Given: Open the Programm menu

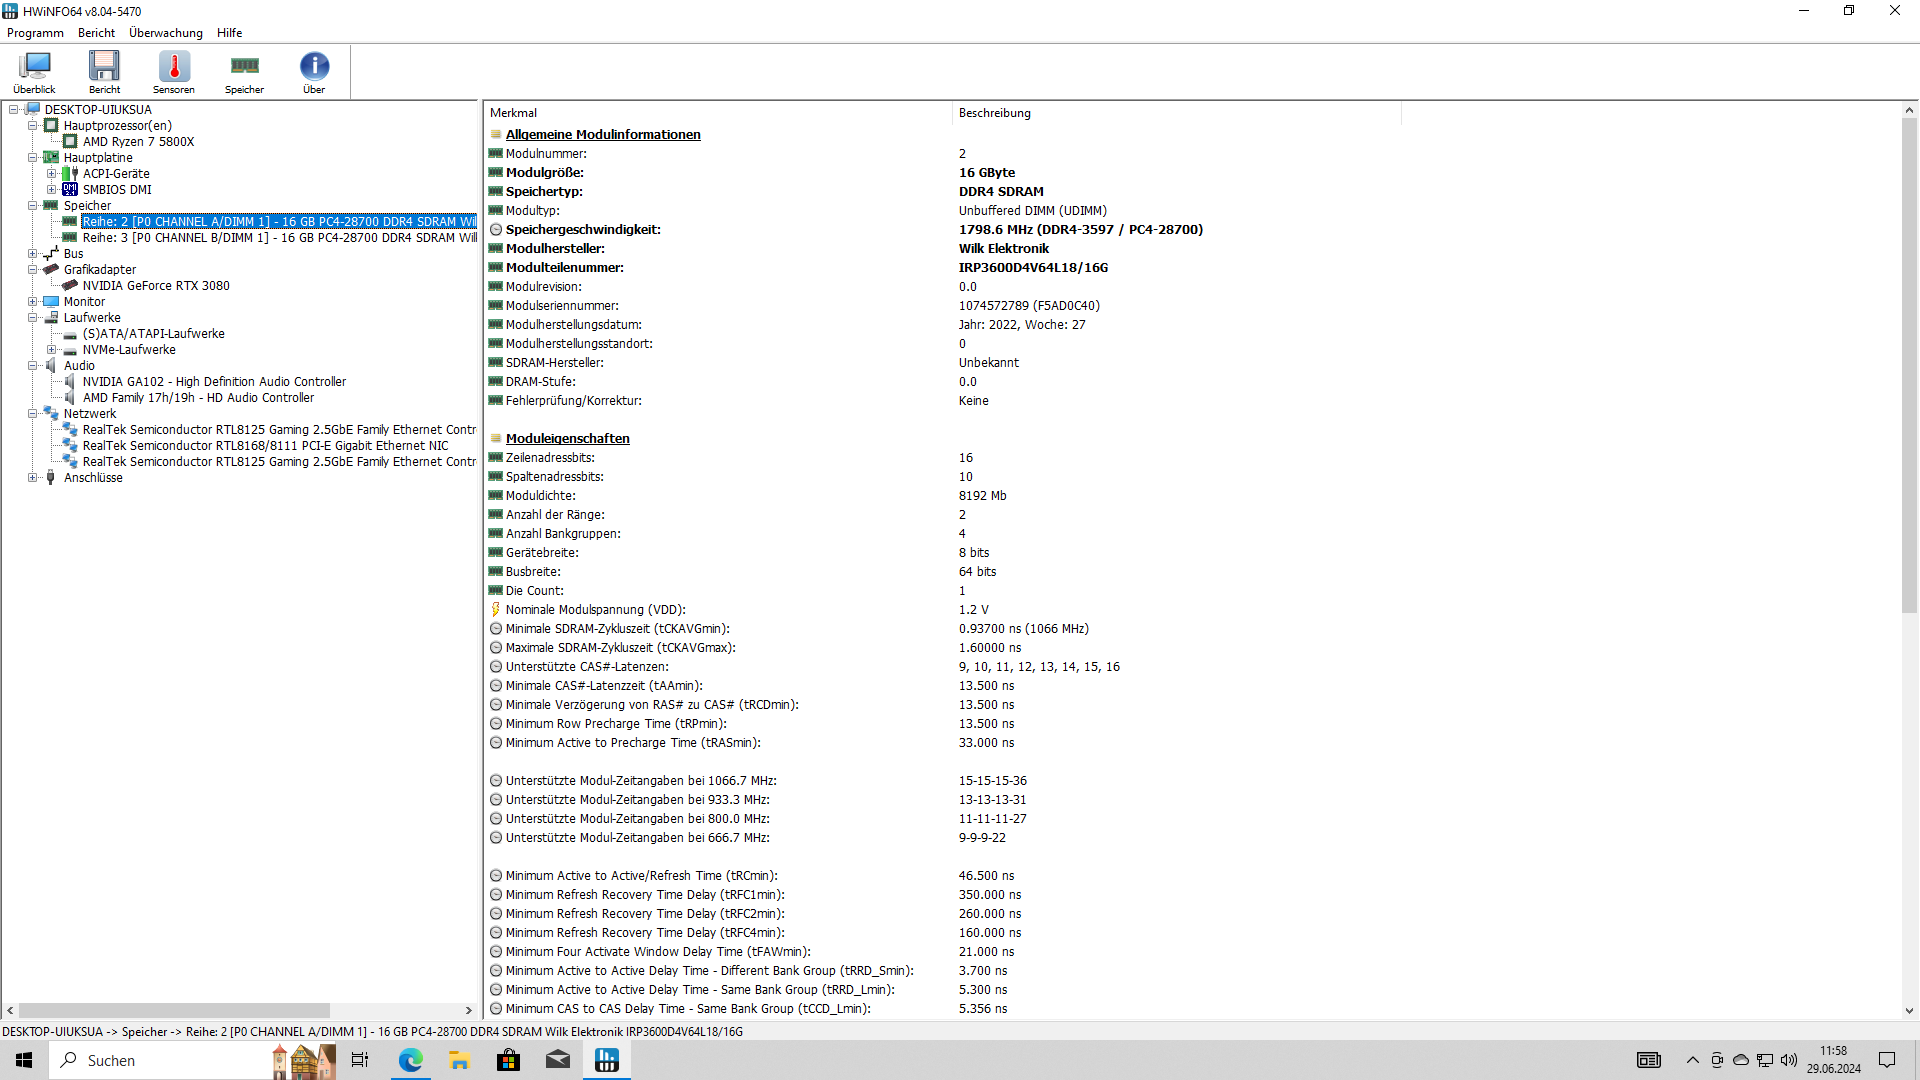Looking at the screenshot, I should (x=35, y=33).
